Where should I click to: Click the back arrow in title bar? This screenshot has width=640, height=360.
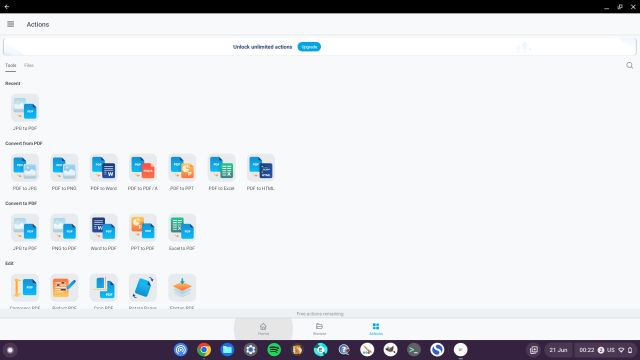(7, 7)
